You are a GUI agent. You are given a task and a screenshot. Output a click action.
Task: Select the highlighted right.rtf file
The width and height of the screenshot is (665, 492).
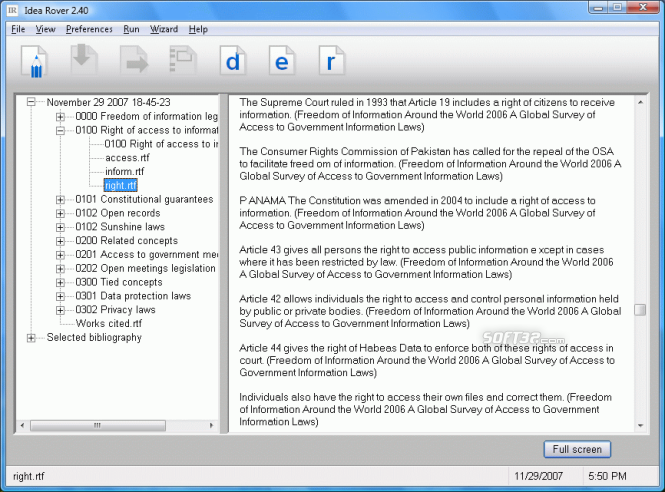(120, 185)
